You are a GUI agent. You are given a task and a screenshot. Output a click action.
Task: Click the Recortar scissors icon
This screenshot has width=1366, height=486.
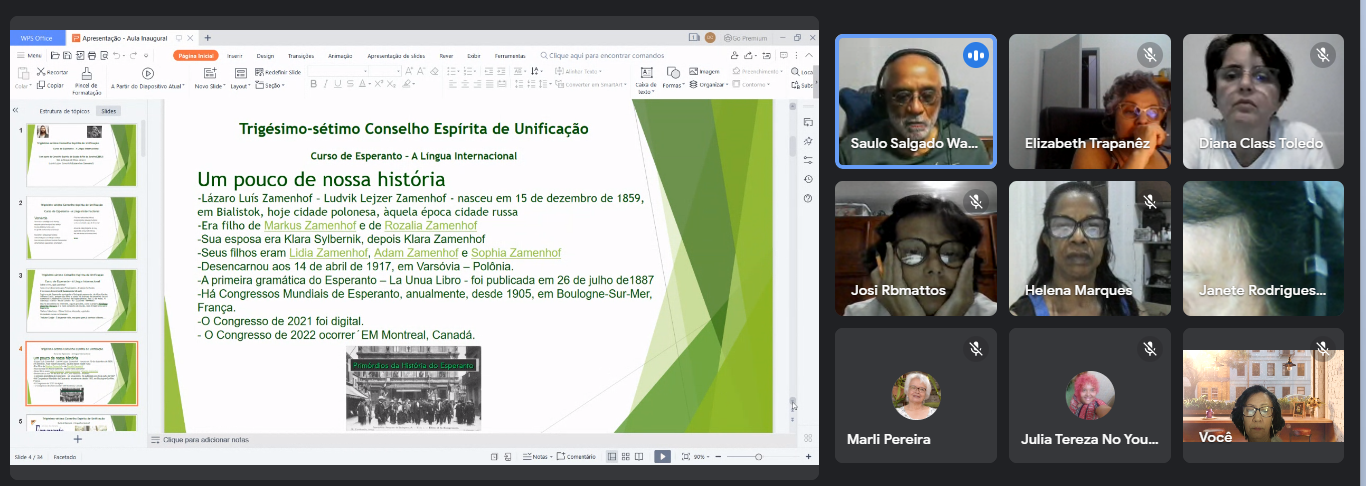tap(41, 72)
